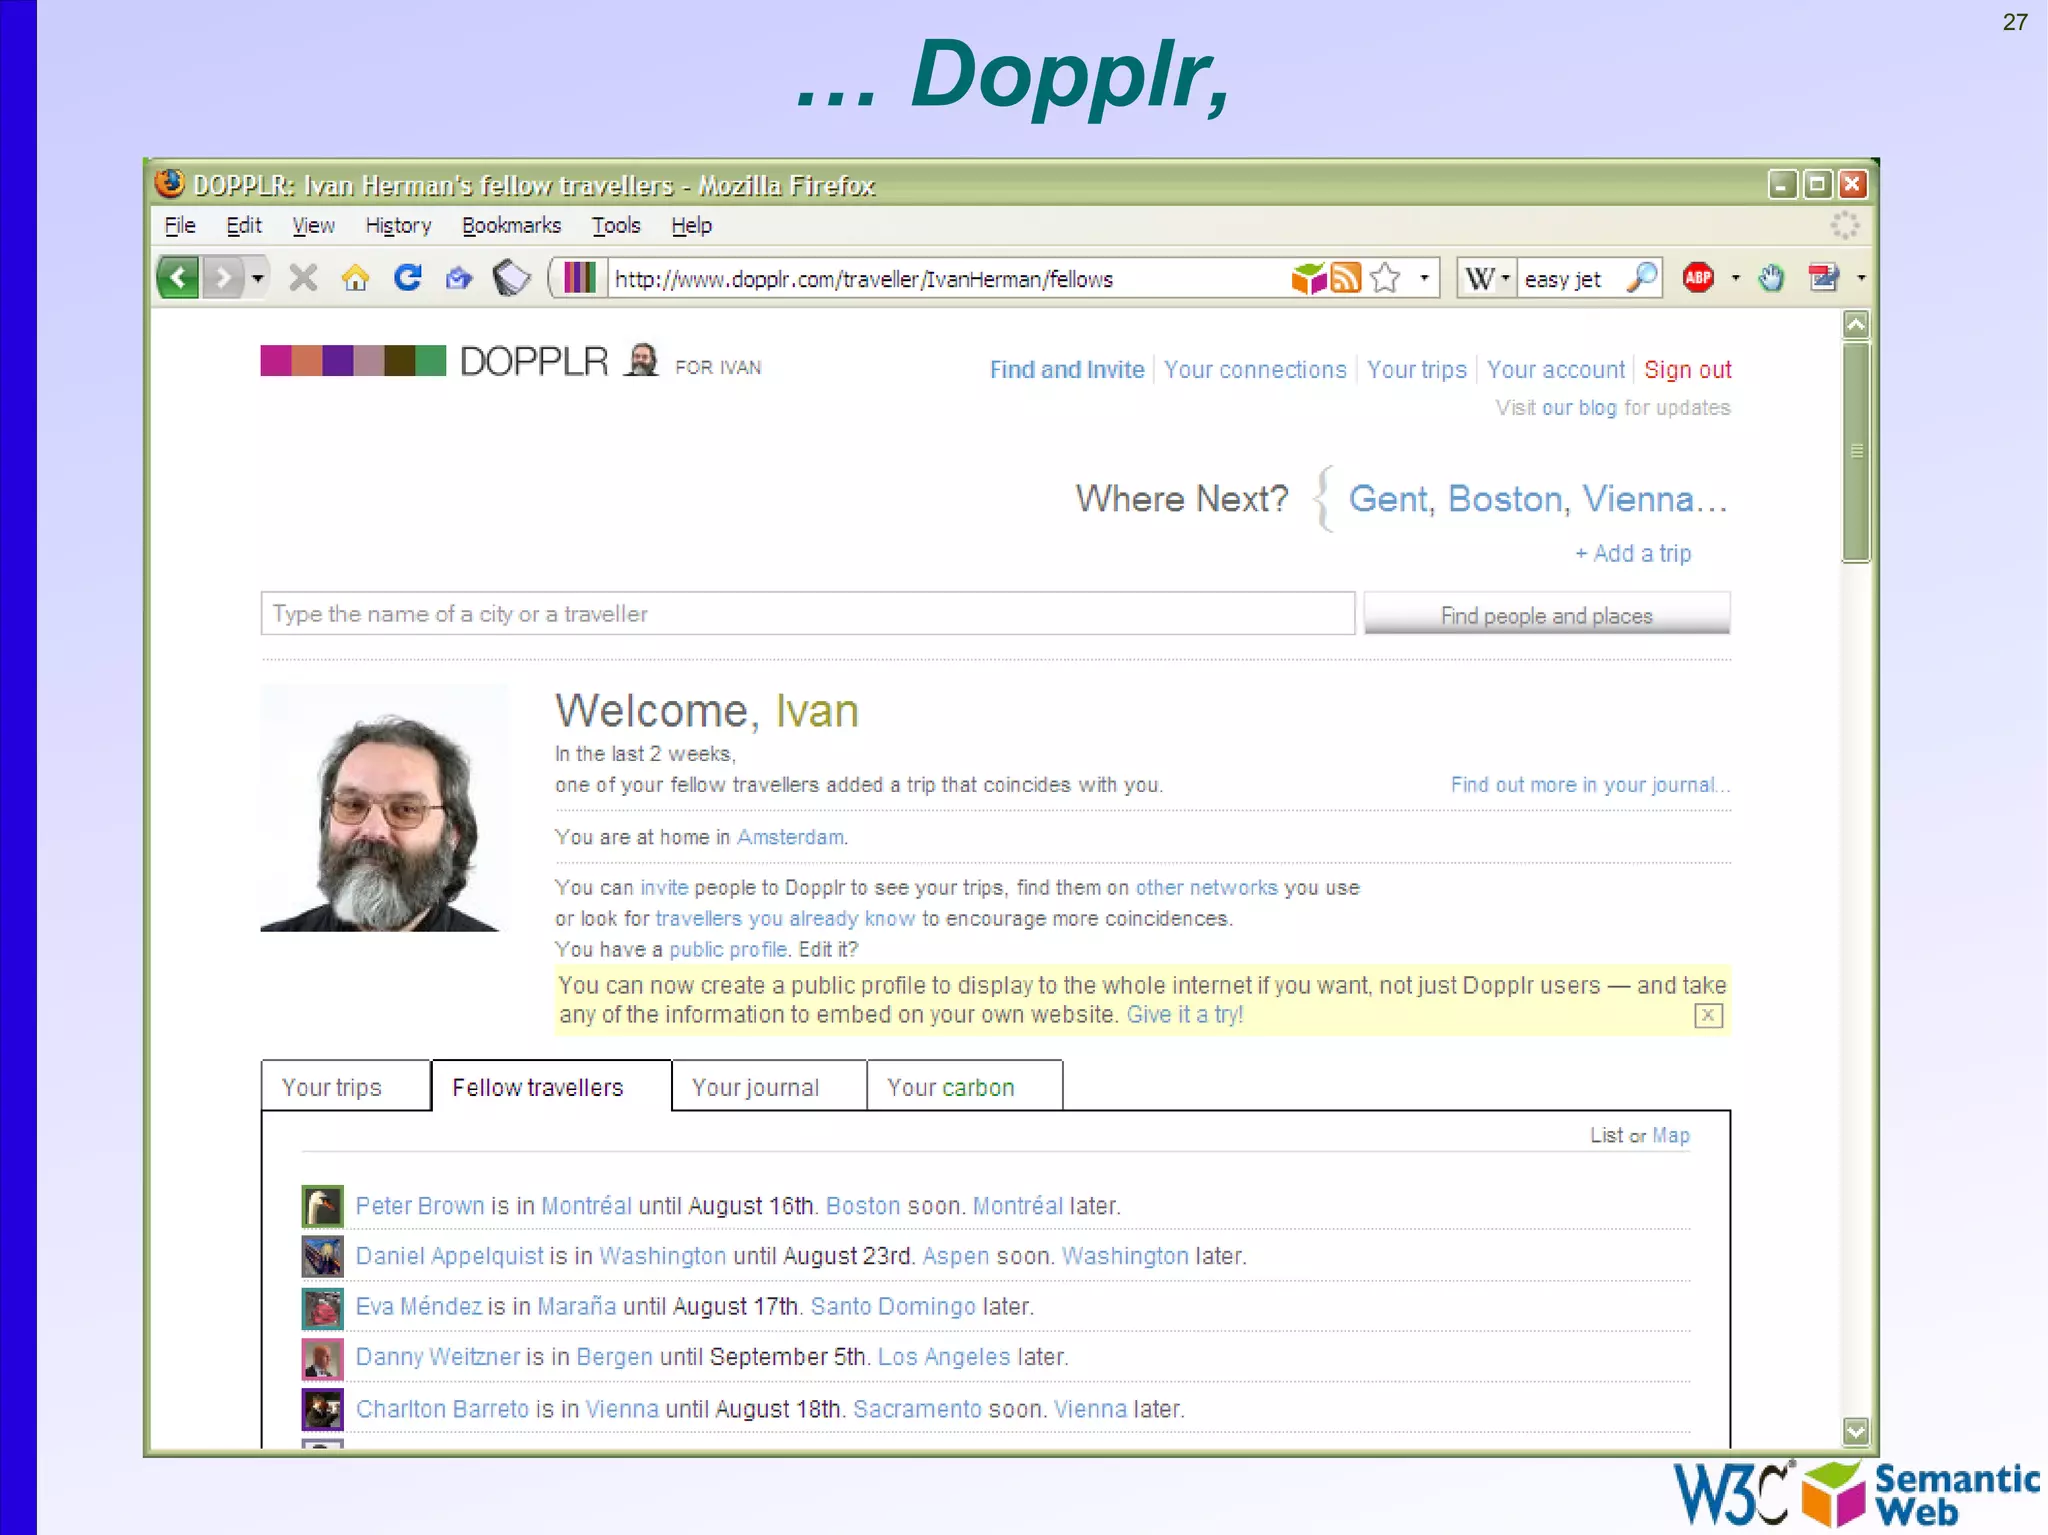Run search with the magnifier icon

1642,278
